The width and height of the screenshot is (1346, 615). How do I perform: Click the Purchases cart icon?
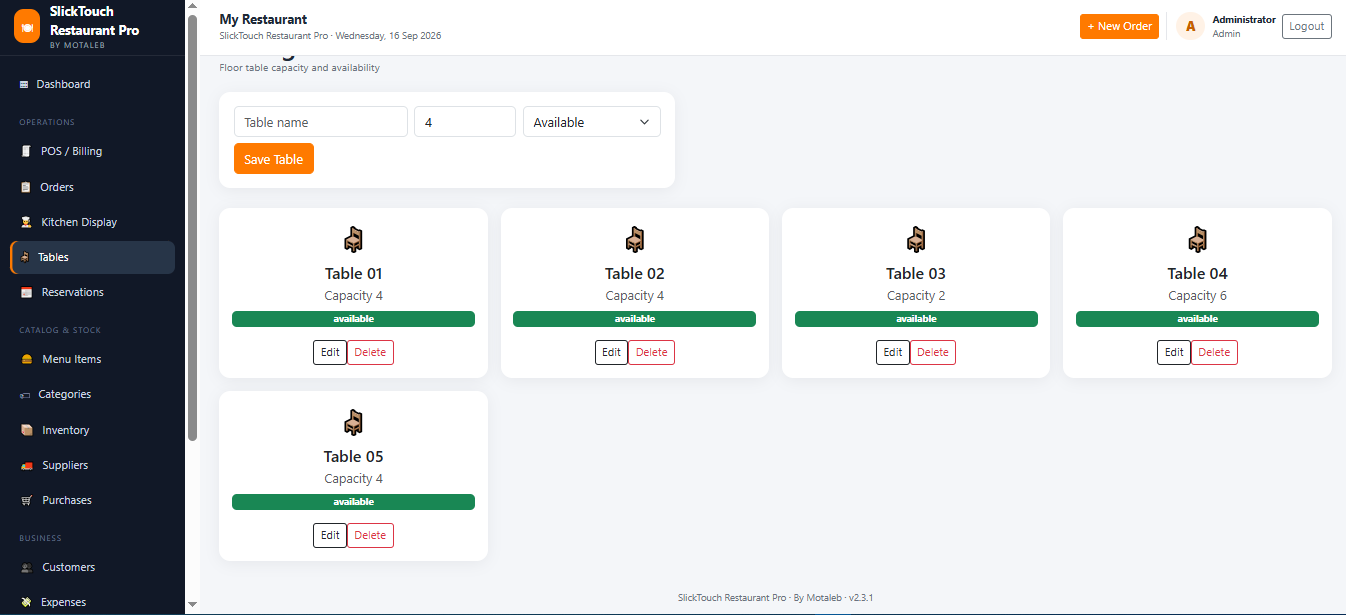[26, 500]
